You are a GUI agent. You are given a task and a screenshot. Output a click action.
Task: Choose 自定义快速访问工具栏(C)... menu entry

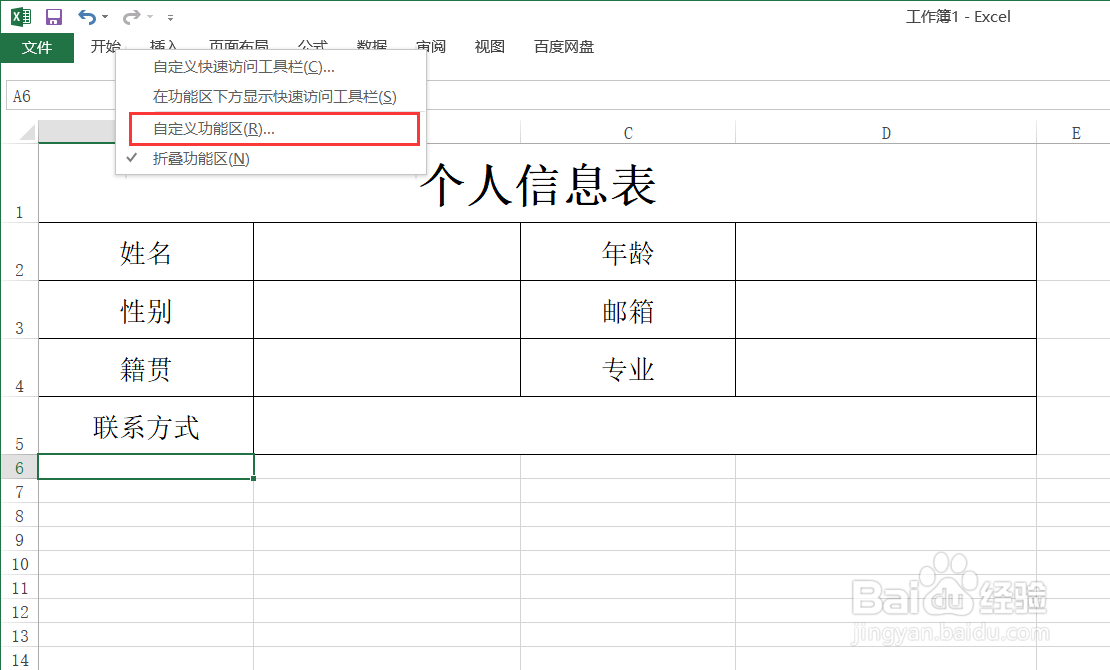pos(270,67)
